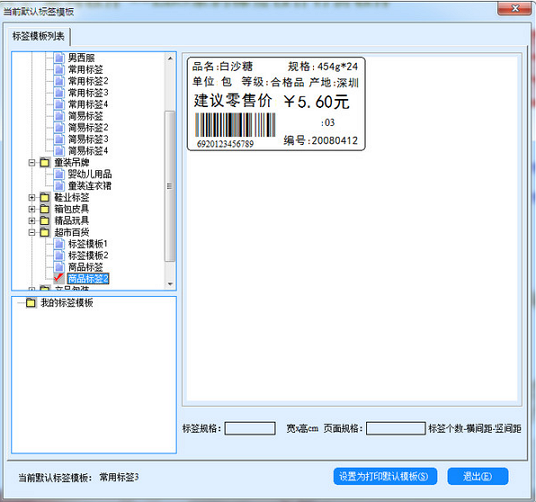Select the 常用标签4 template name

[x=88, y=104]
